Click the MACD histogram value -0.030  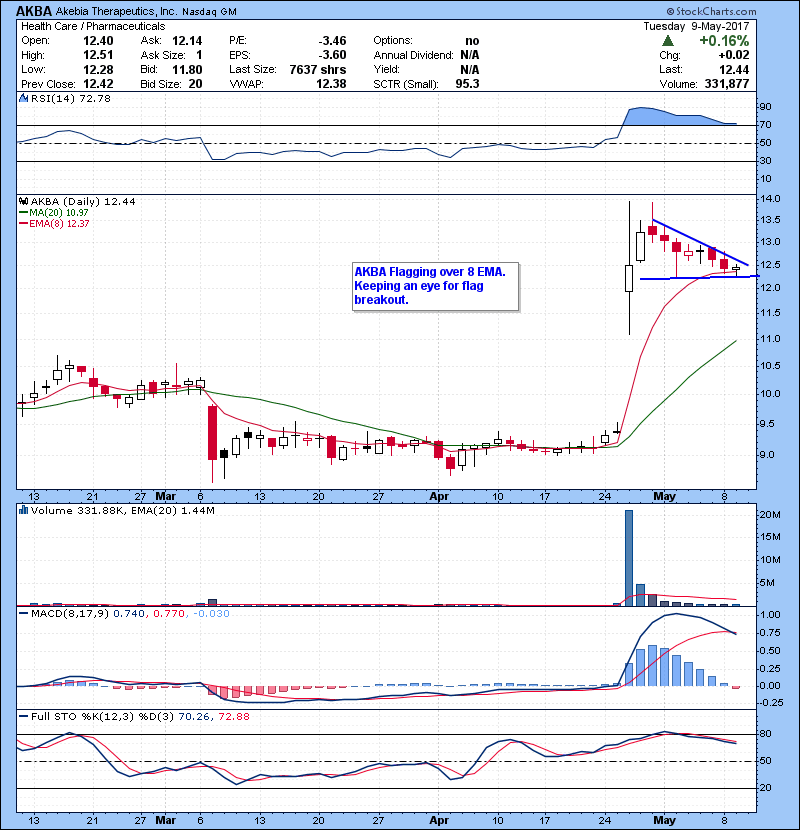point(211,614)
